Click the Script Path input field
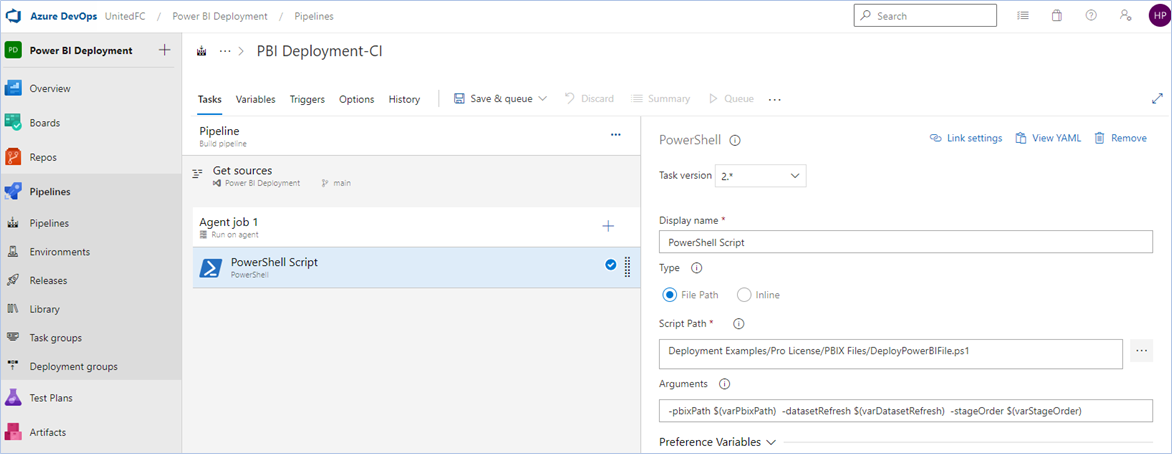Screen dimensions: 1172x454 891,354
